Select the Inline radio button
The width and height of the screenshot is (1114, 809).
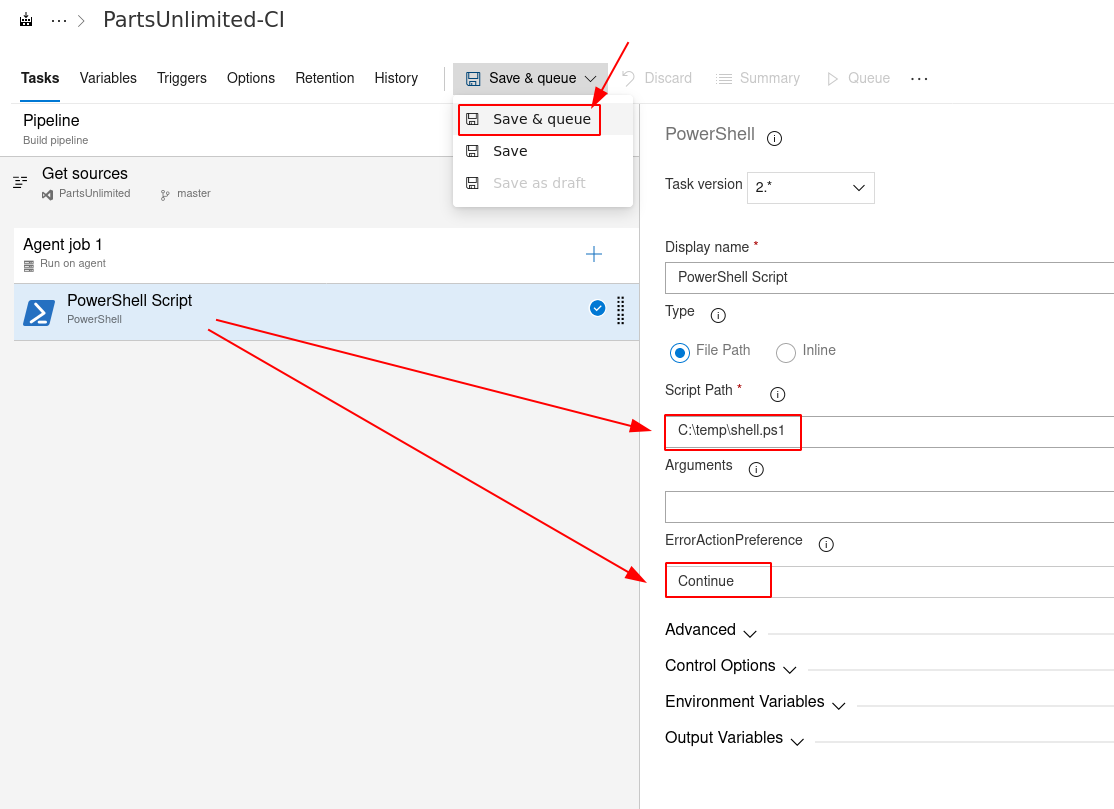(786, 352)
